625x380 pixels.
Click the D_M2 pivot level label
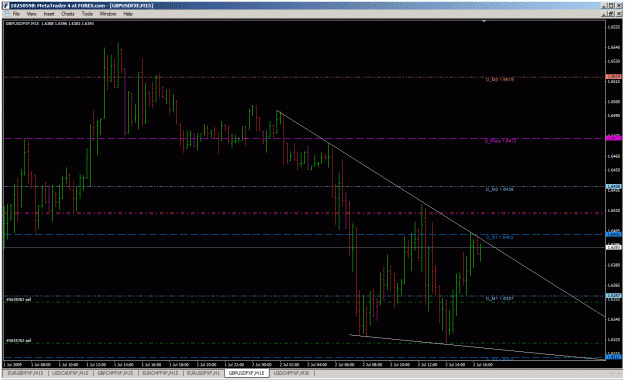click(499, 189)
